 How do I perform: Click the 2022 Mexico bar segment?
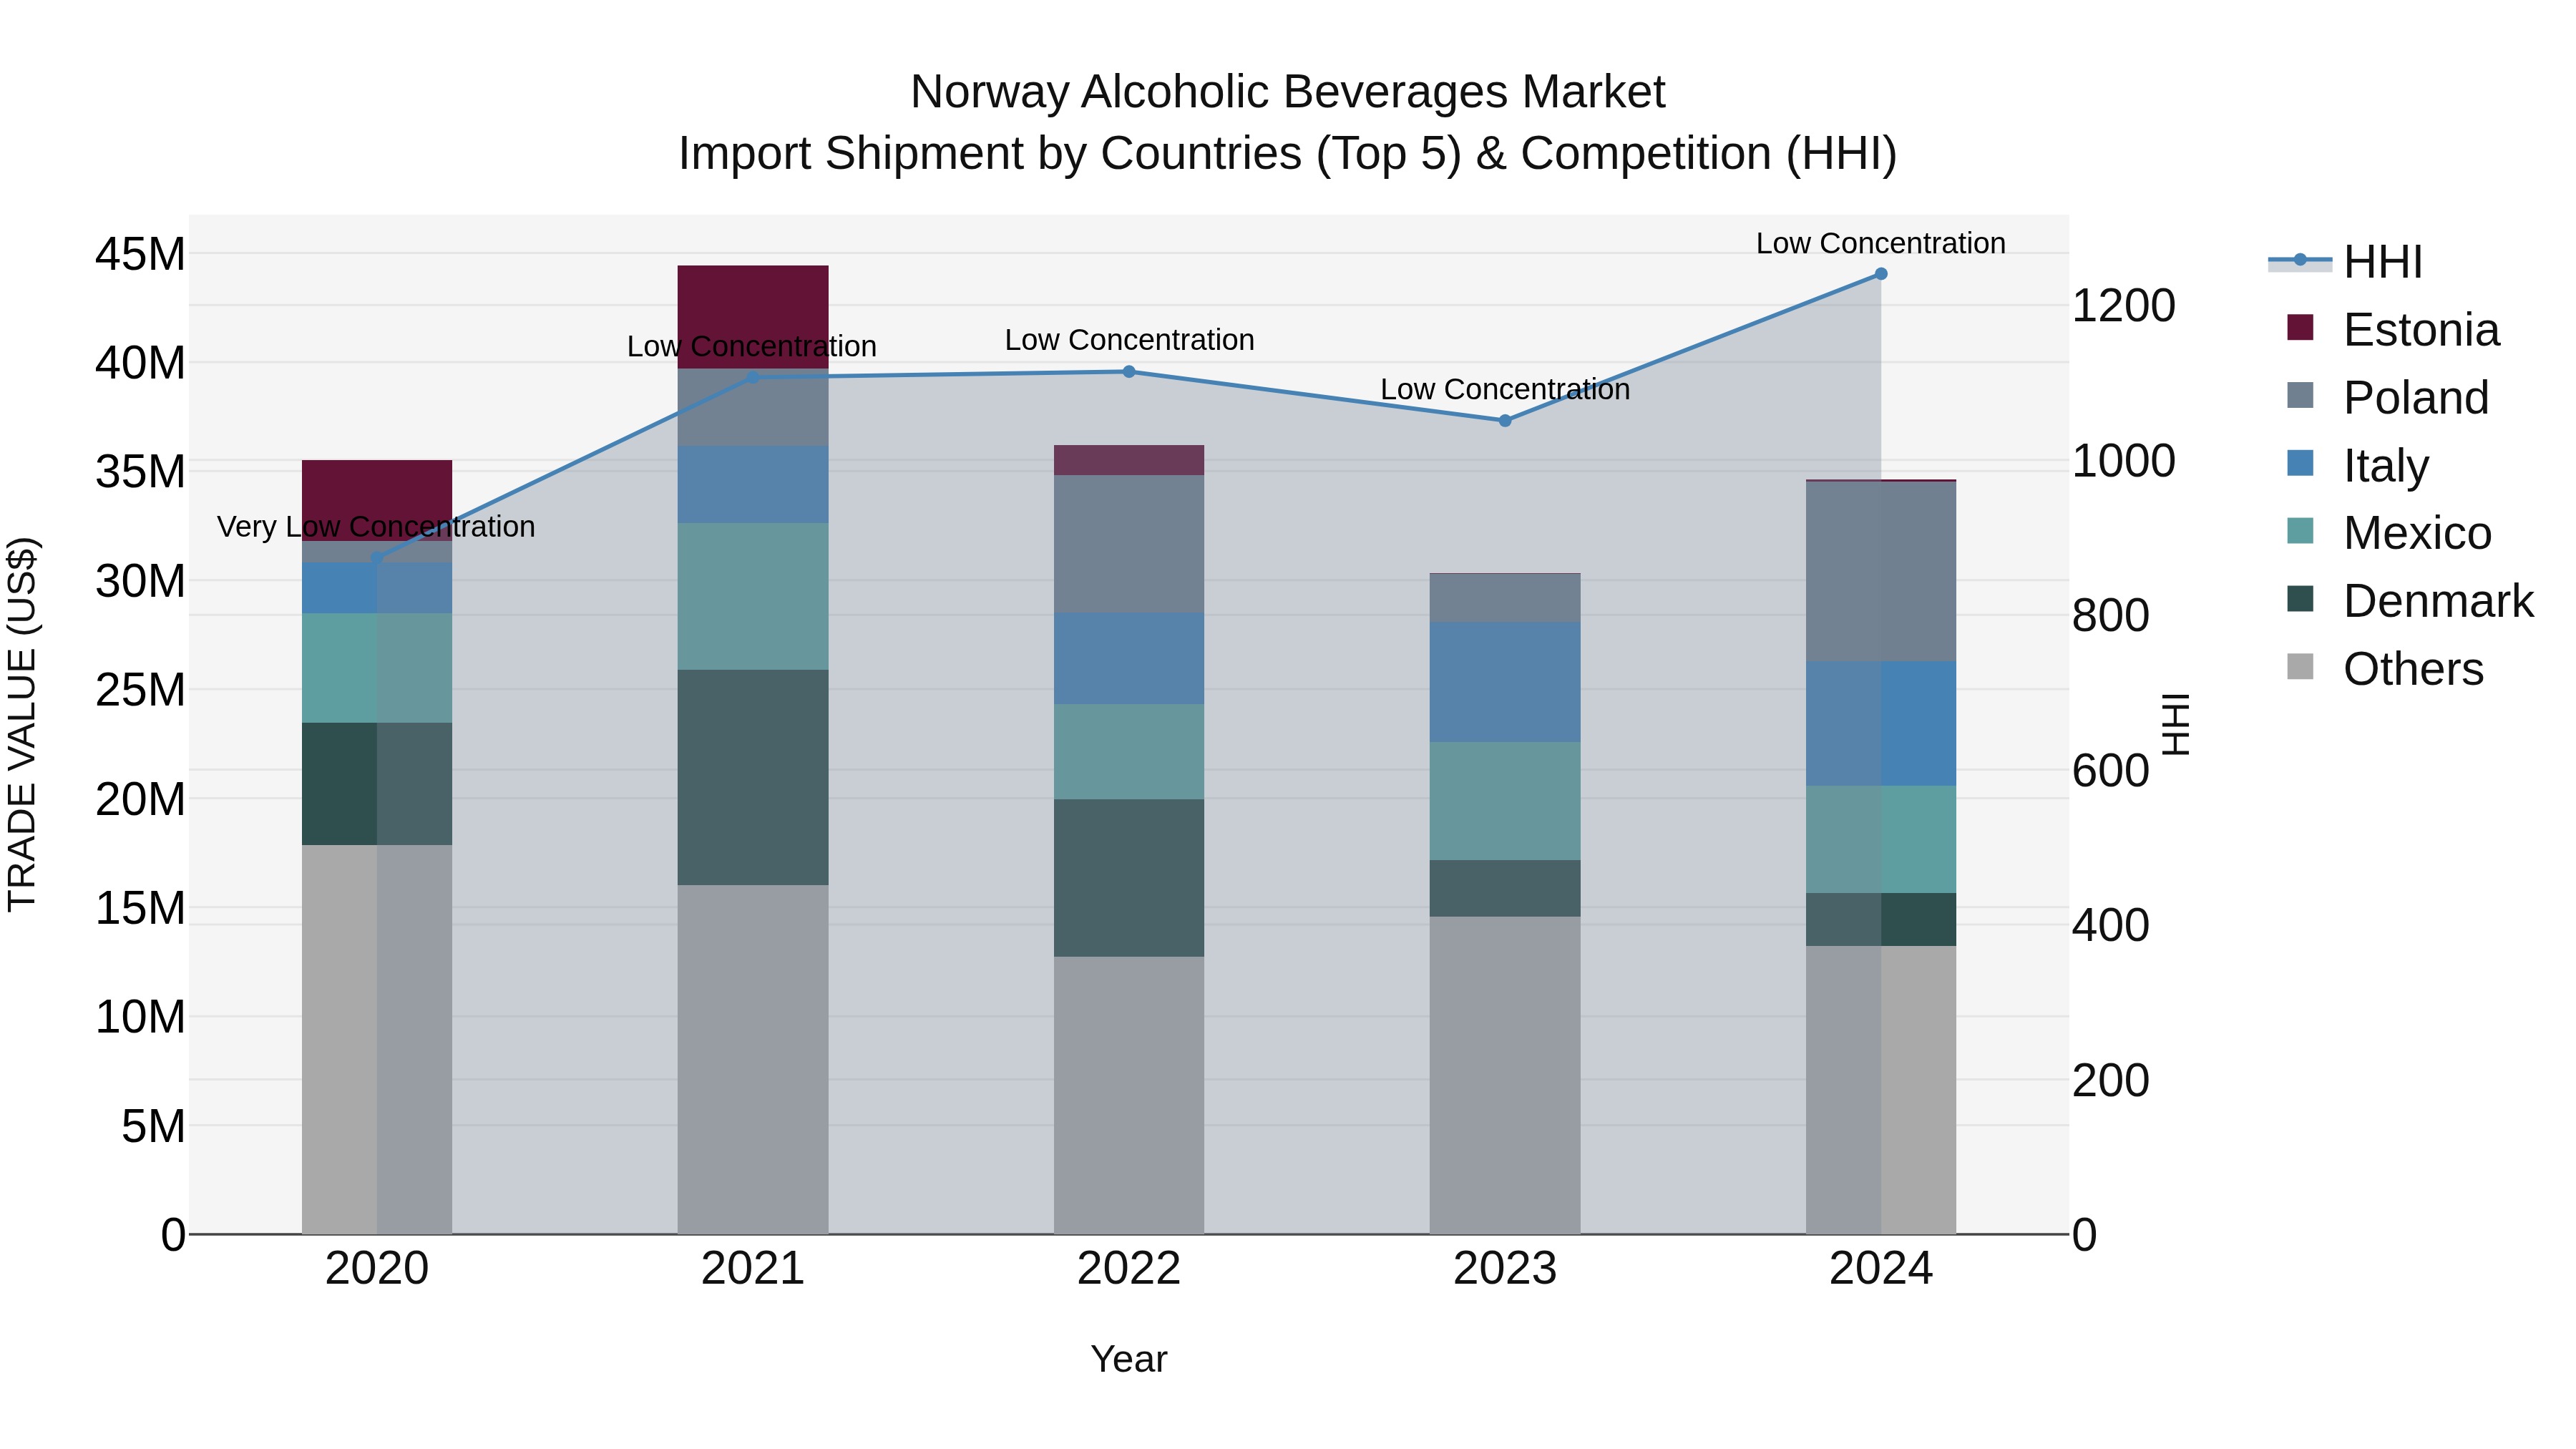click(1129, 751)
